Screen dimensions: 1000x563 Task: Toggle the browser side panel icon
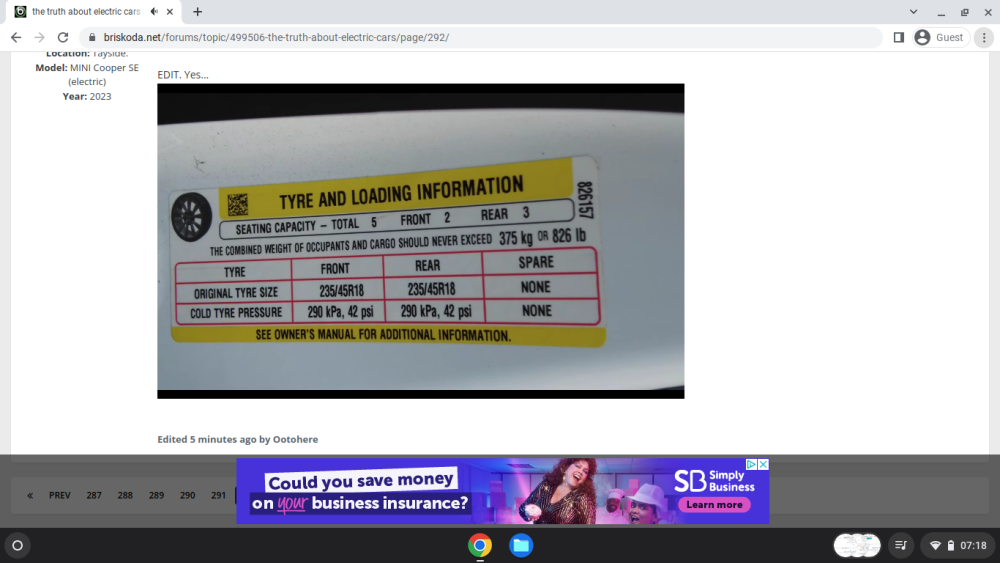click(x=899, y=38)
